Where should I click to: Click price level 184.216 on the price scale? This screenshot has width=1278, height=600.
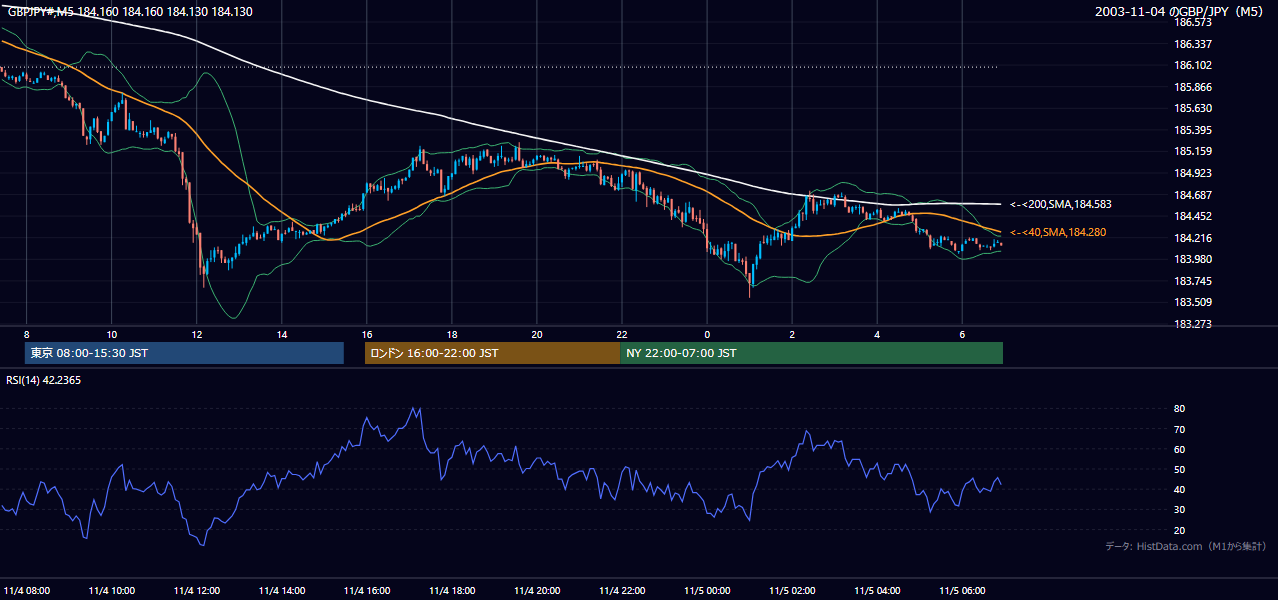(x=1193, y=238)
